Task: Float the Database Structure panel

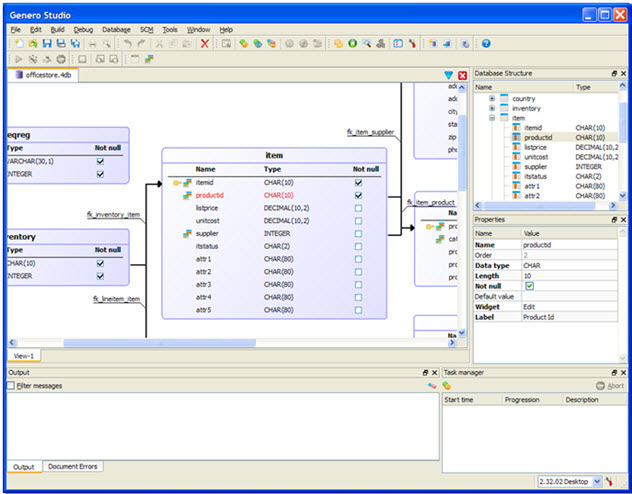Action: pyautogui.click(x=613, y=74)
